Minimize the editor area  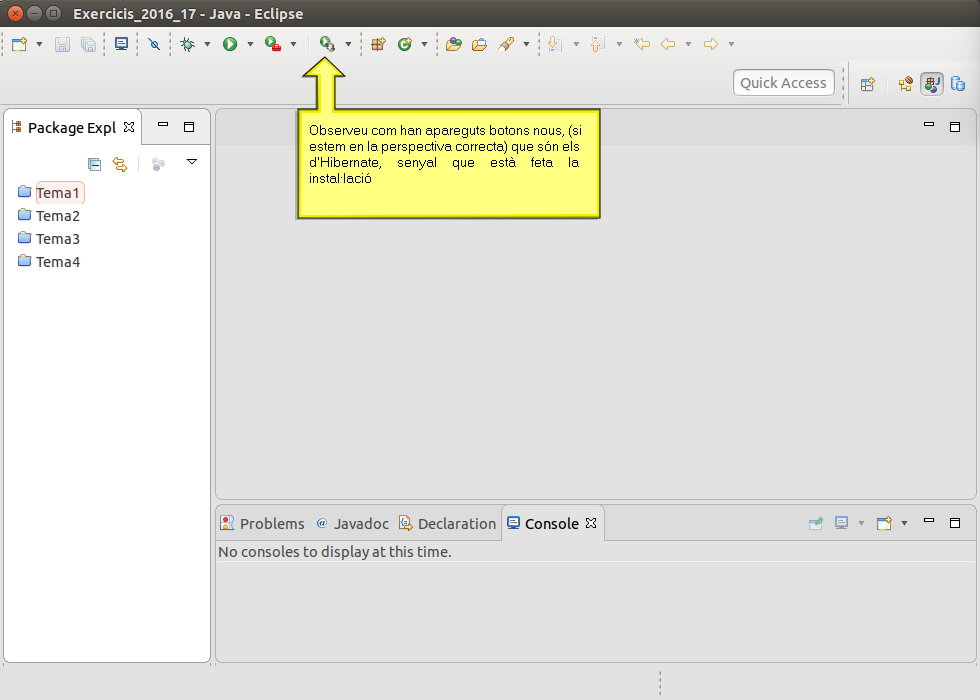pyautogui.click(x=929, y=125)
